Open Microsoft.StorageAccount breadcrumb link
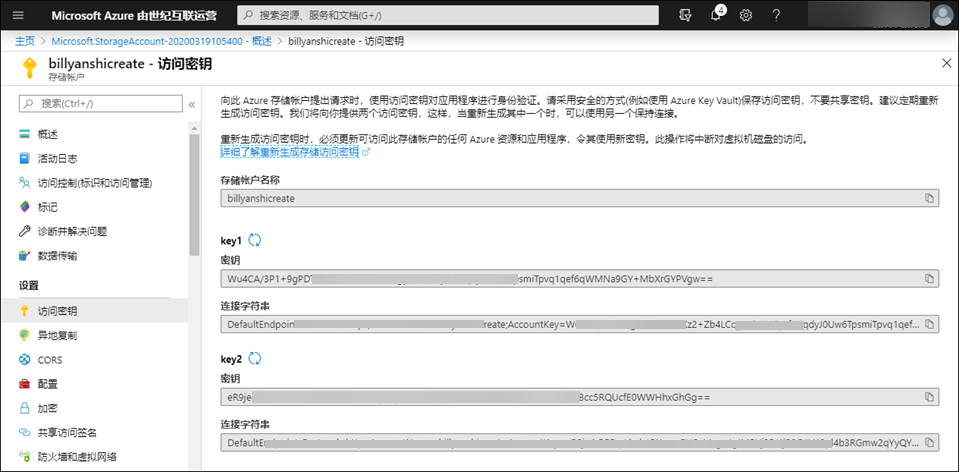The width and height of the screenshot is (960, 472). tap(162, 41)
